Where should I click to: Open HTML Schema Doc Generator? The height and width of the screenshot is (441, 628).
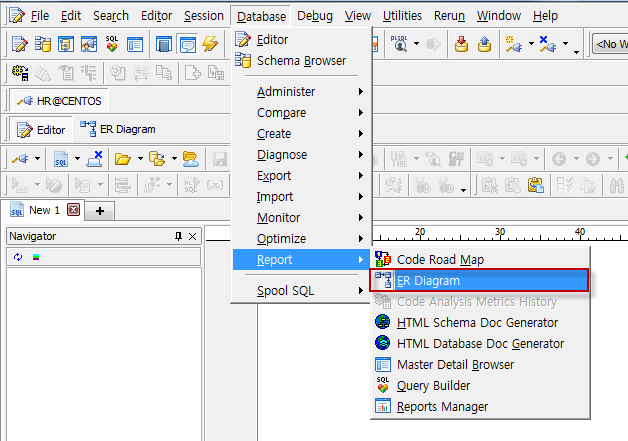click(477, 322)
